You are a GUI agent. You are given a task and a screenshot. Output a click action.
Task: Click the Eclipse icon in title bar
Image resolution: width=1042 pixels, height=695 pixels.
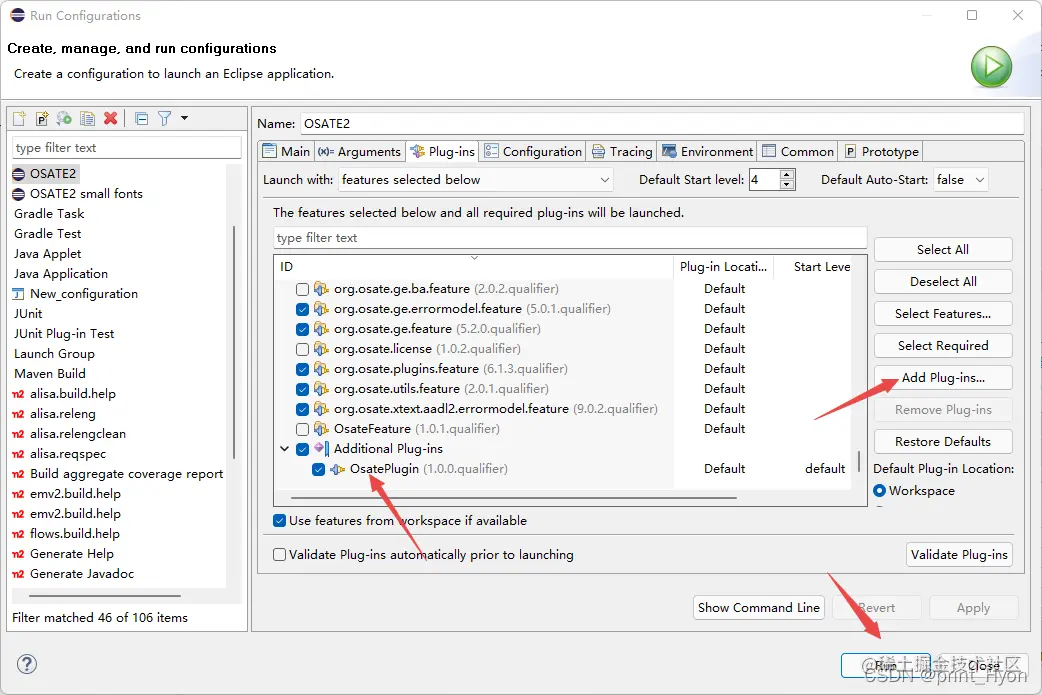click(x=17, y=15)
